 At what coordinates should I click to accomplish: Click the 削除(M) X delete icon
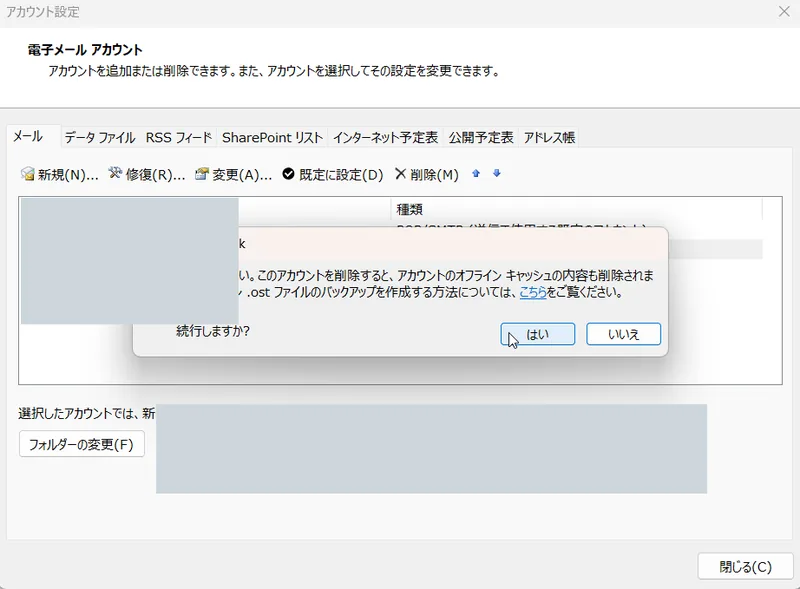pyautogui.click(x=401, y=174)
